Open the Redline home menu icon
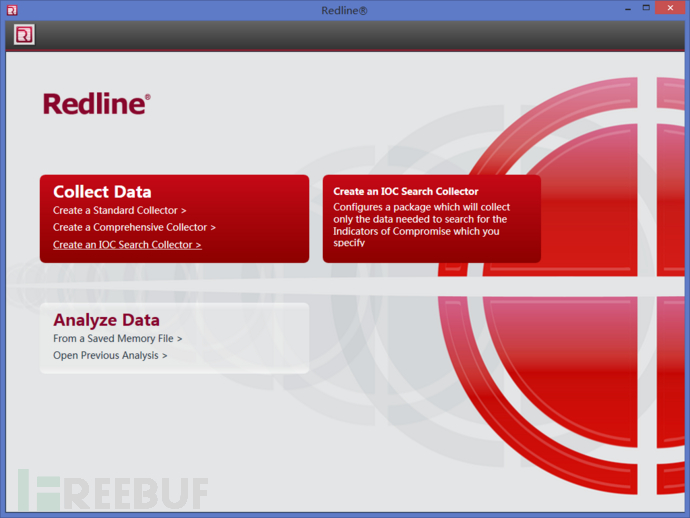This screenshot has height=518, width=690. click(x=24, y=35)
